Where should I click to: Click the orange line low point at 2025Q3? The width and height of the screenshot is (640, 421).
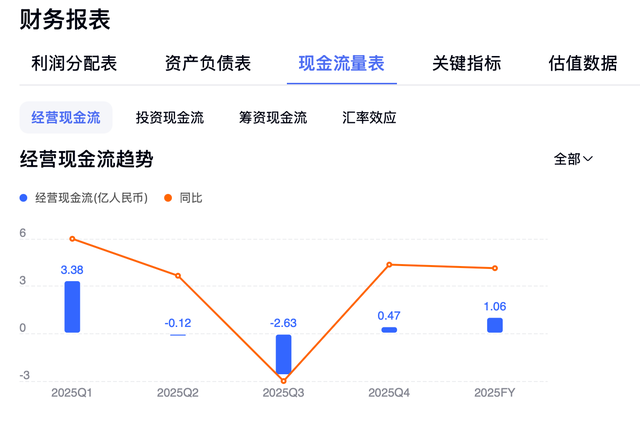point(283,381)
